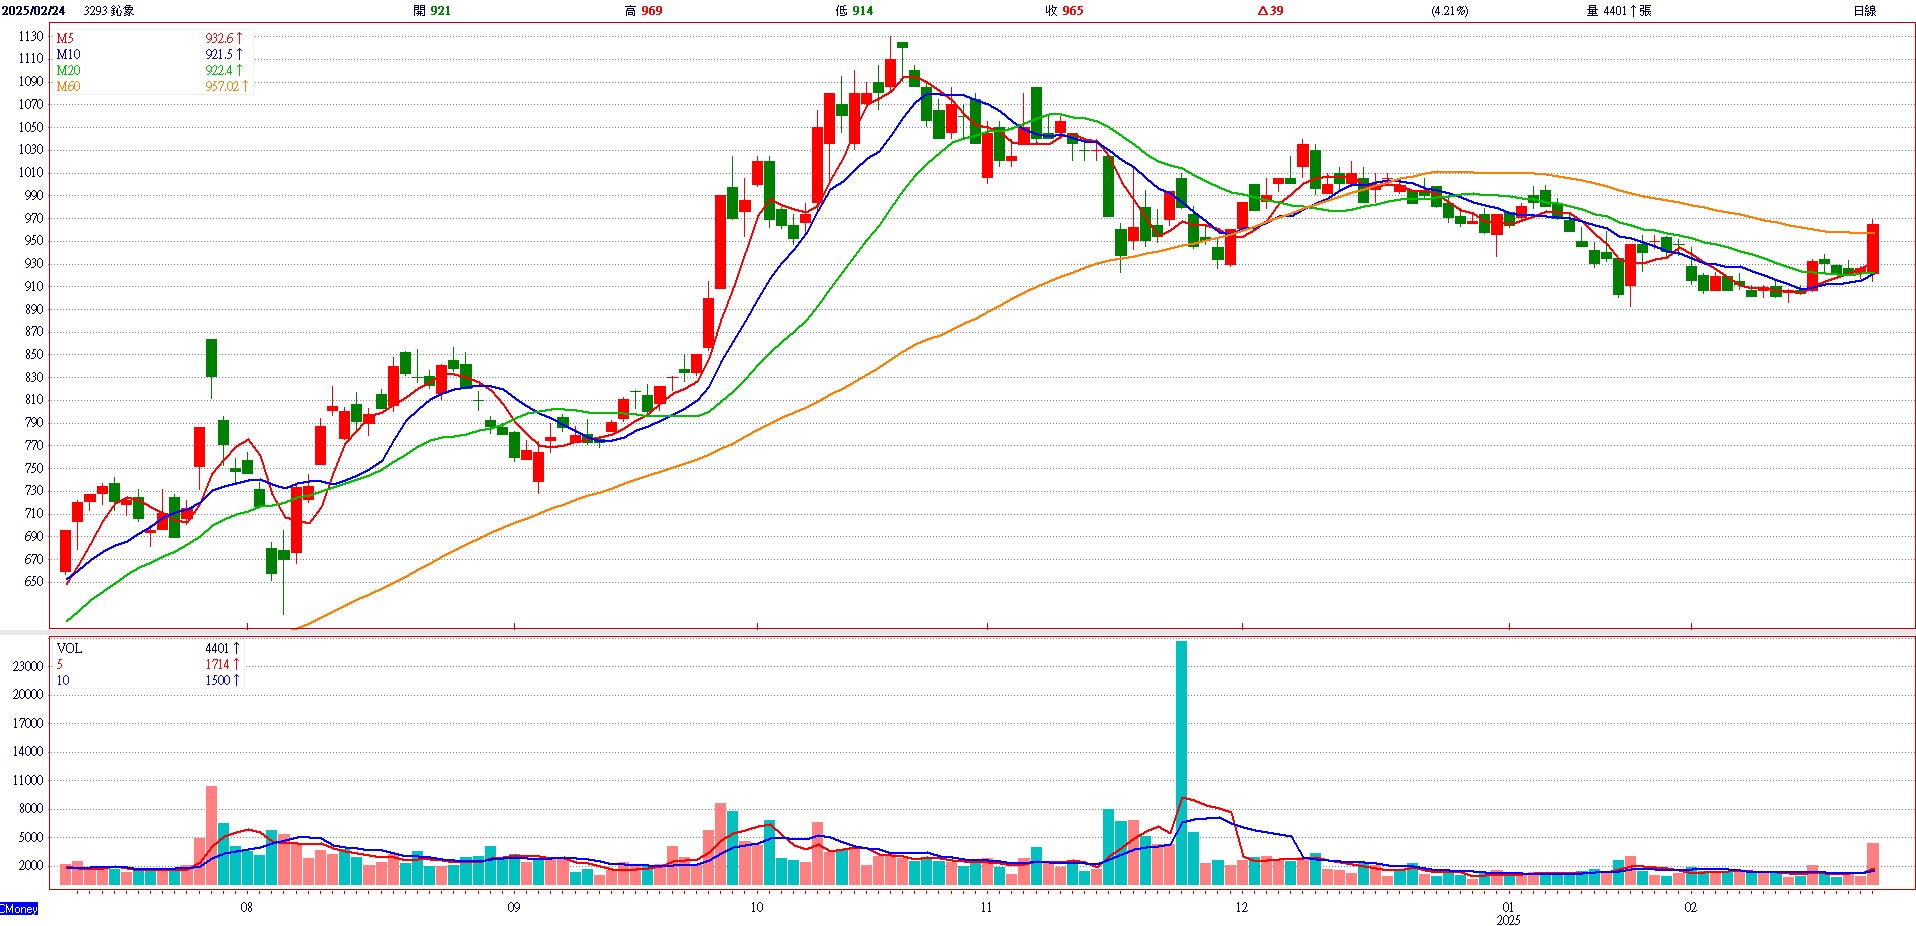The image size is (1916, 926).
Task: Click the M5 moving average legend label
Action: (65, 39)
